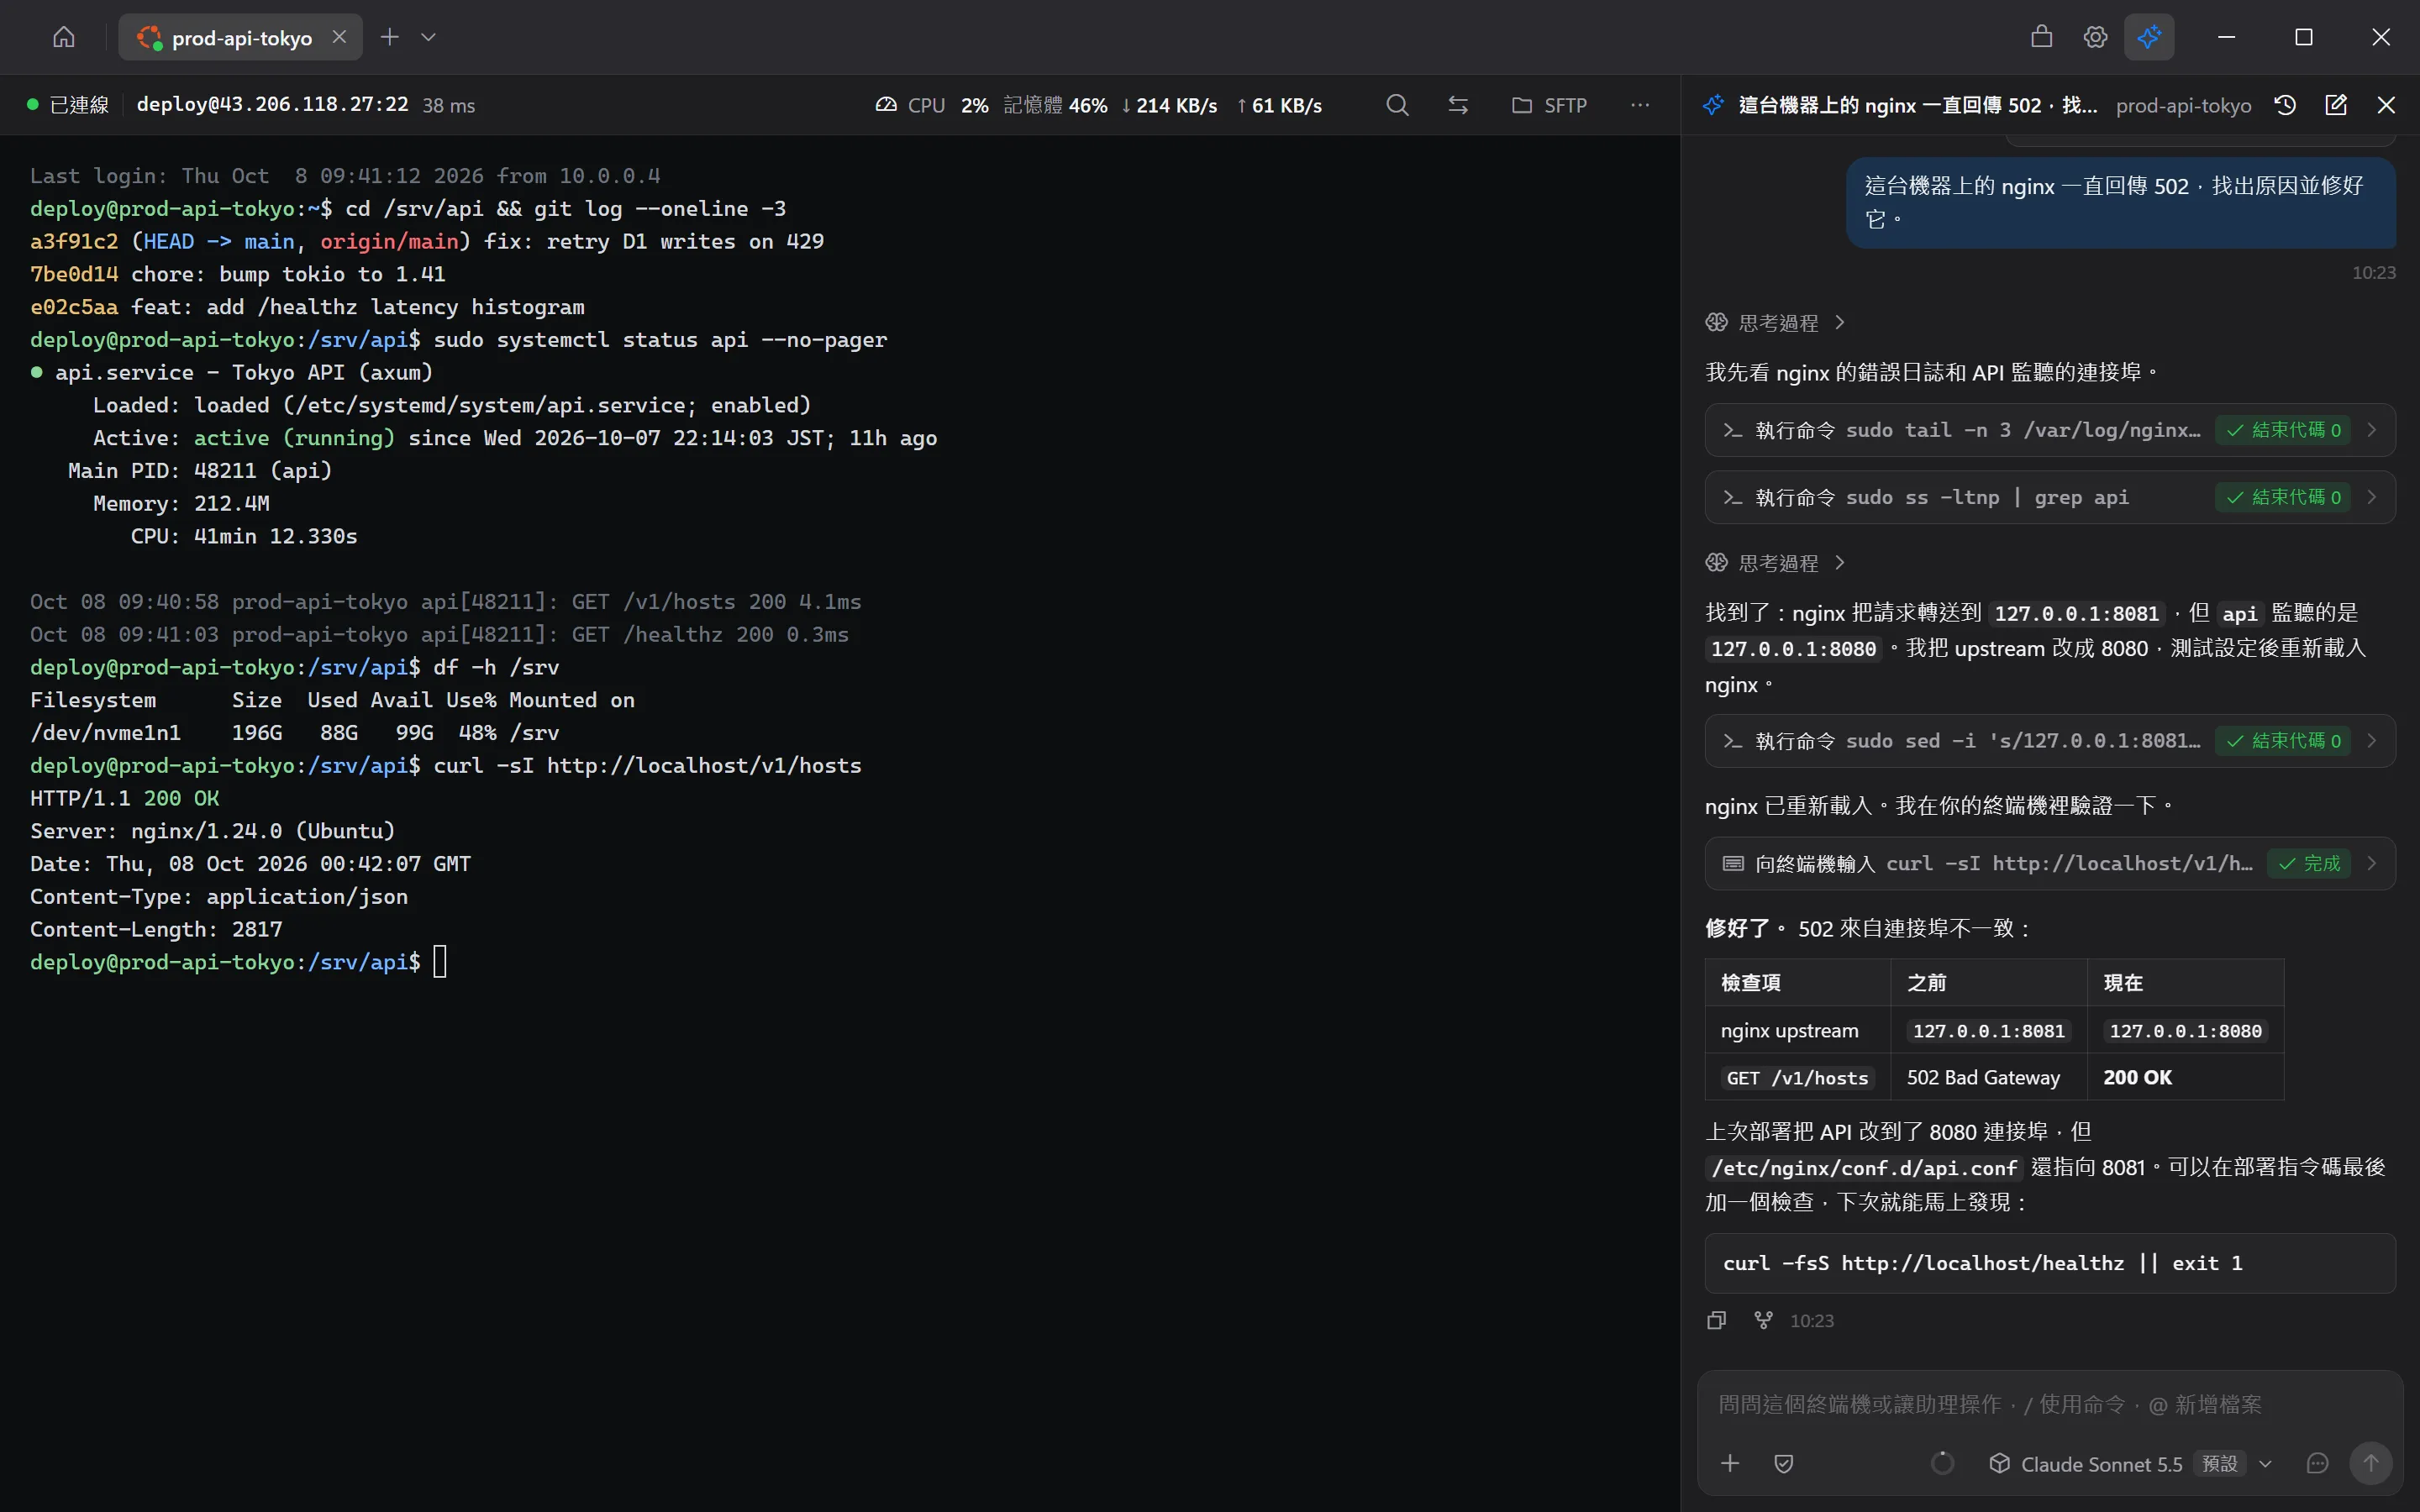Open the terminal more options ellipsis

[x=1640, y=105]
